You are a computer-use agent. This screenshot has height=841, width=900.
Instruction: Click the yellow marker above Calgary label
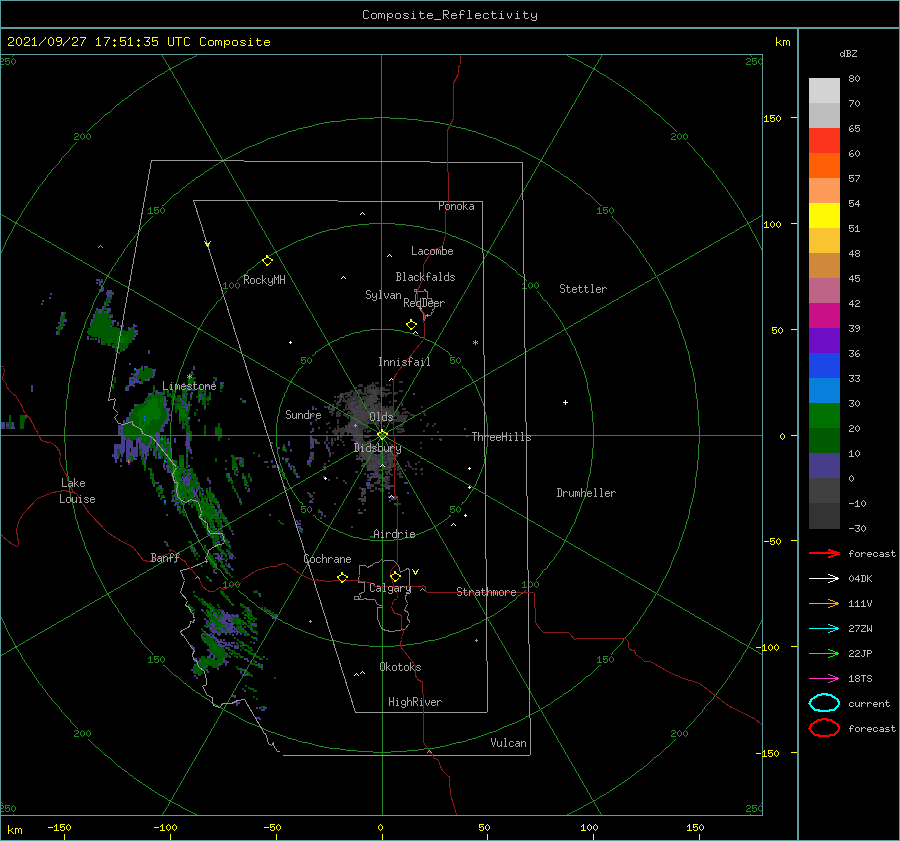click(395, 576)
